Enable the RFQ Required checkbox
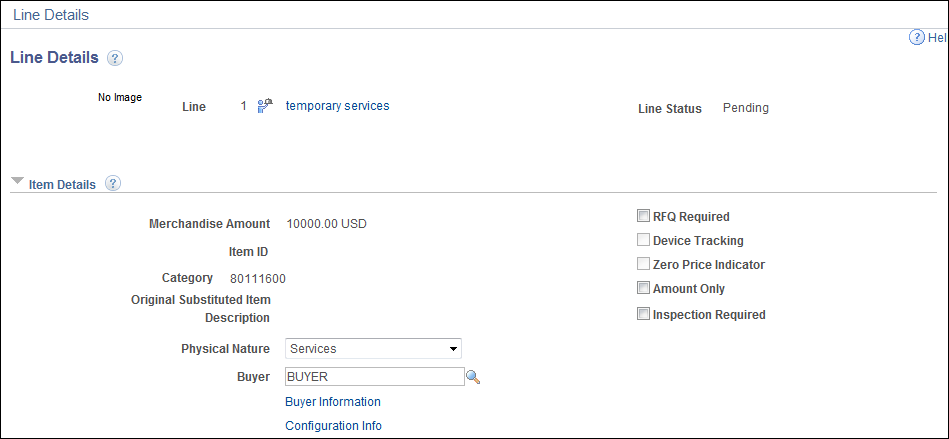The image size is (949, 439). tap(643, 216)
